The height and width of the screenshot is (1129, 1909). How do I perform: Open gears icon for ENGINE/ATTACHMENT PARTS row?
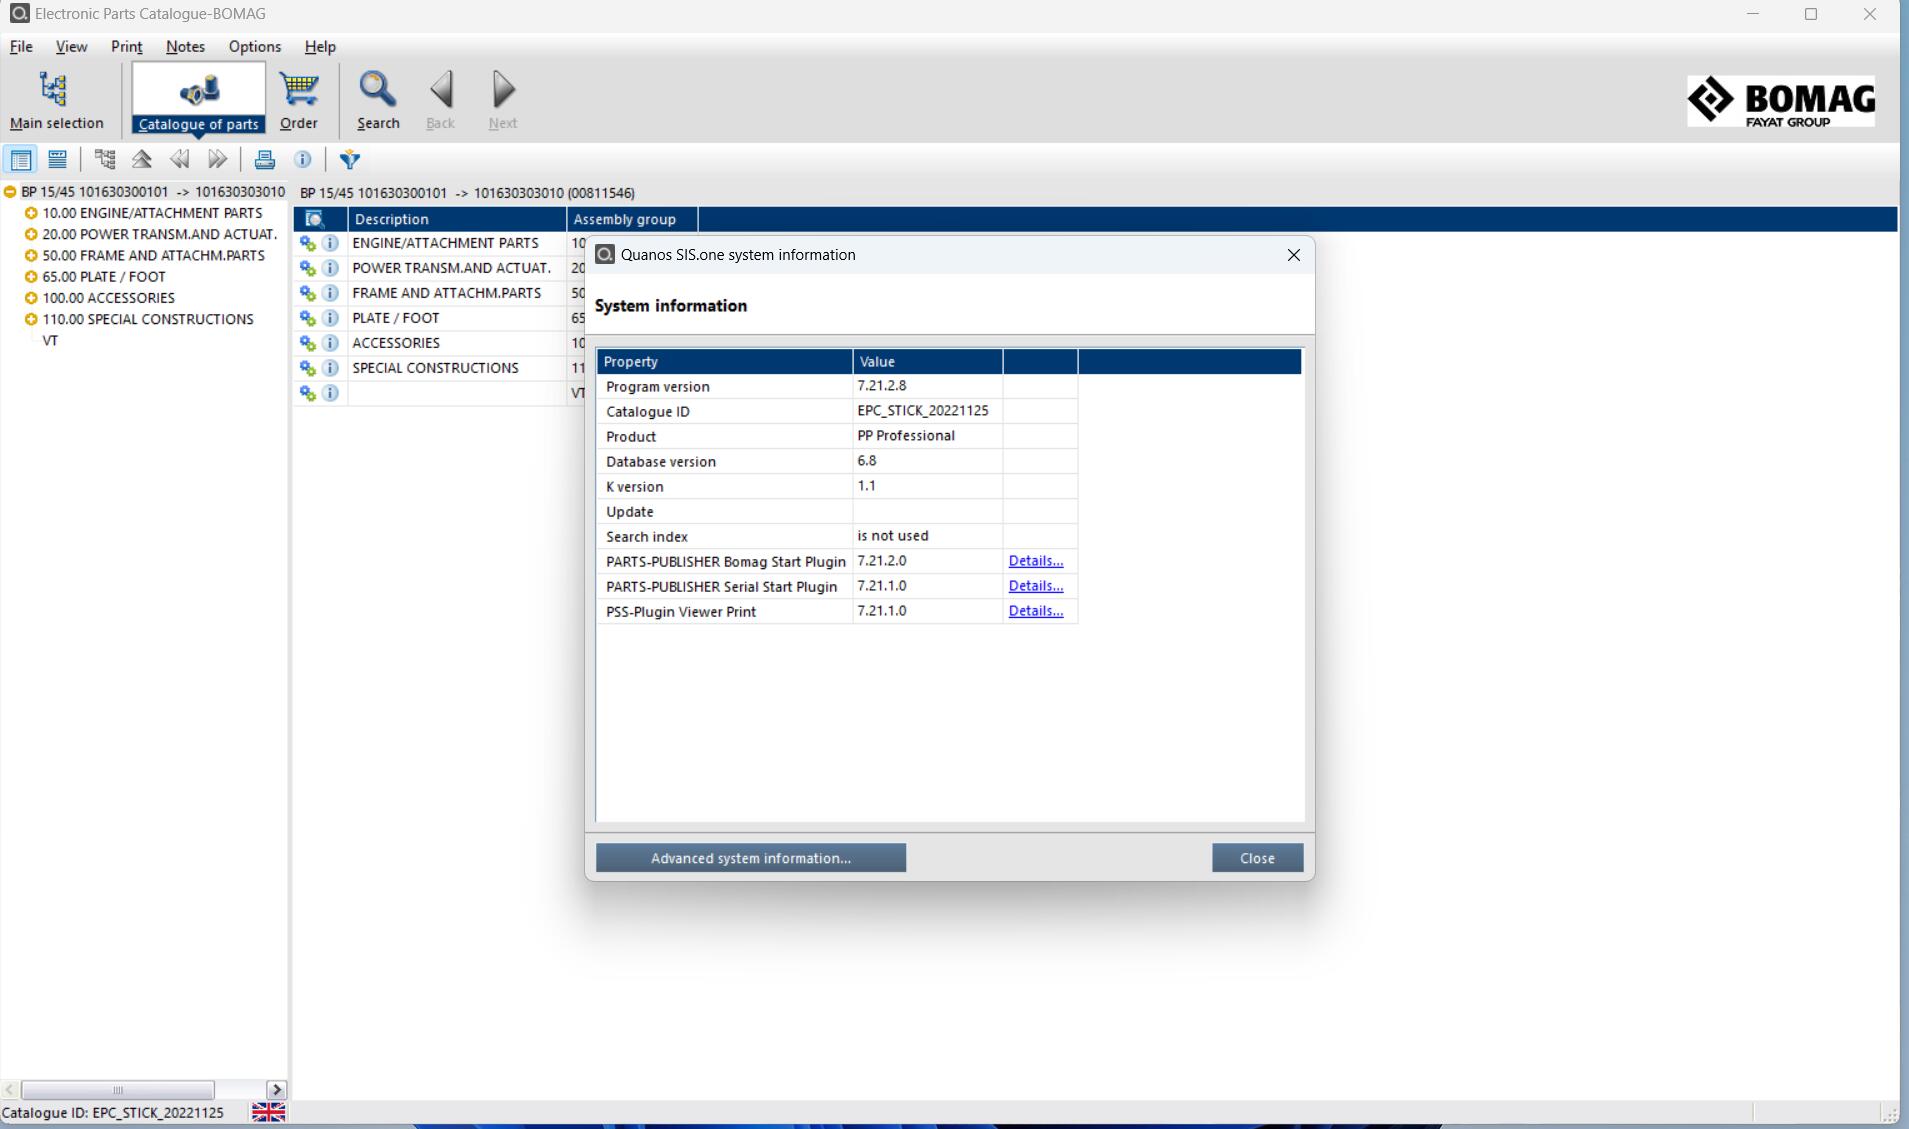coord(307,243)
